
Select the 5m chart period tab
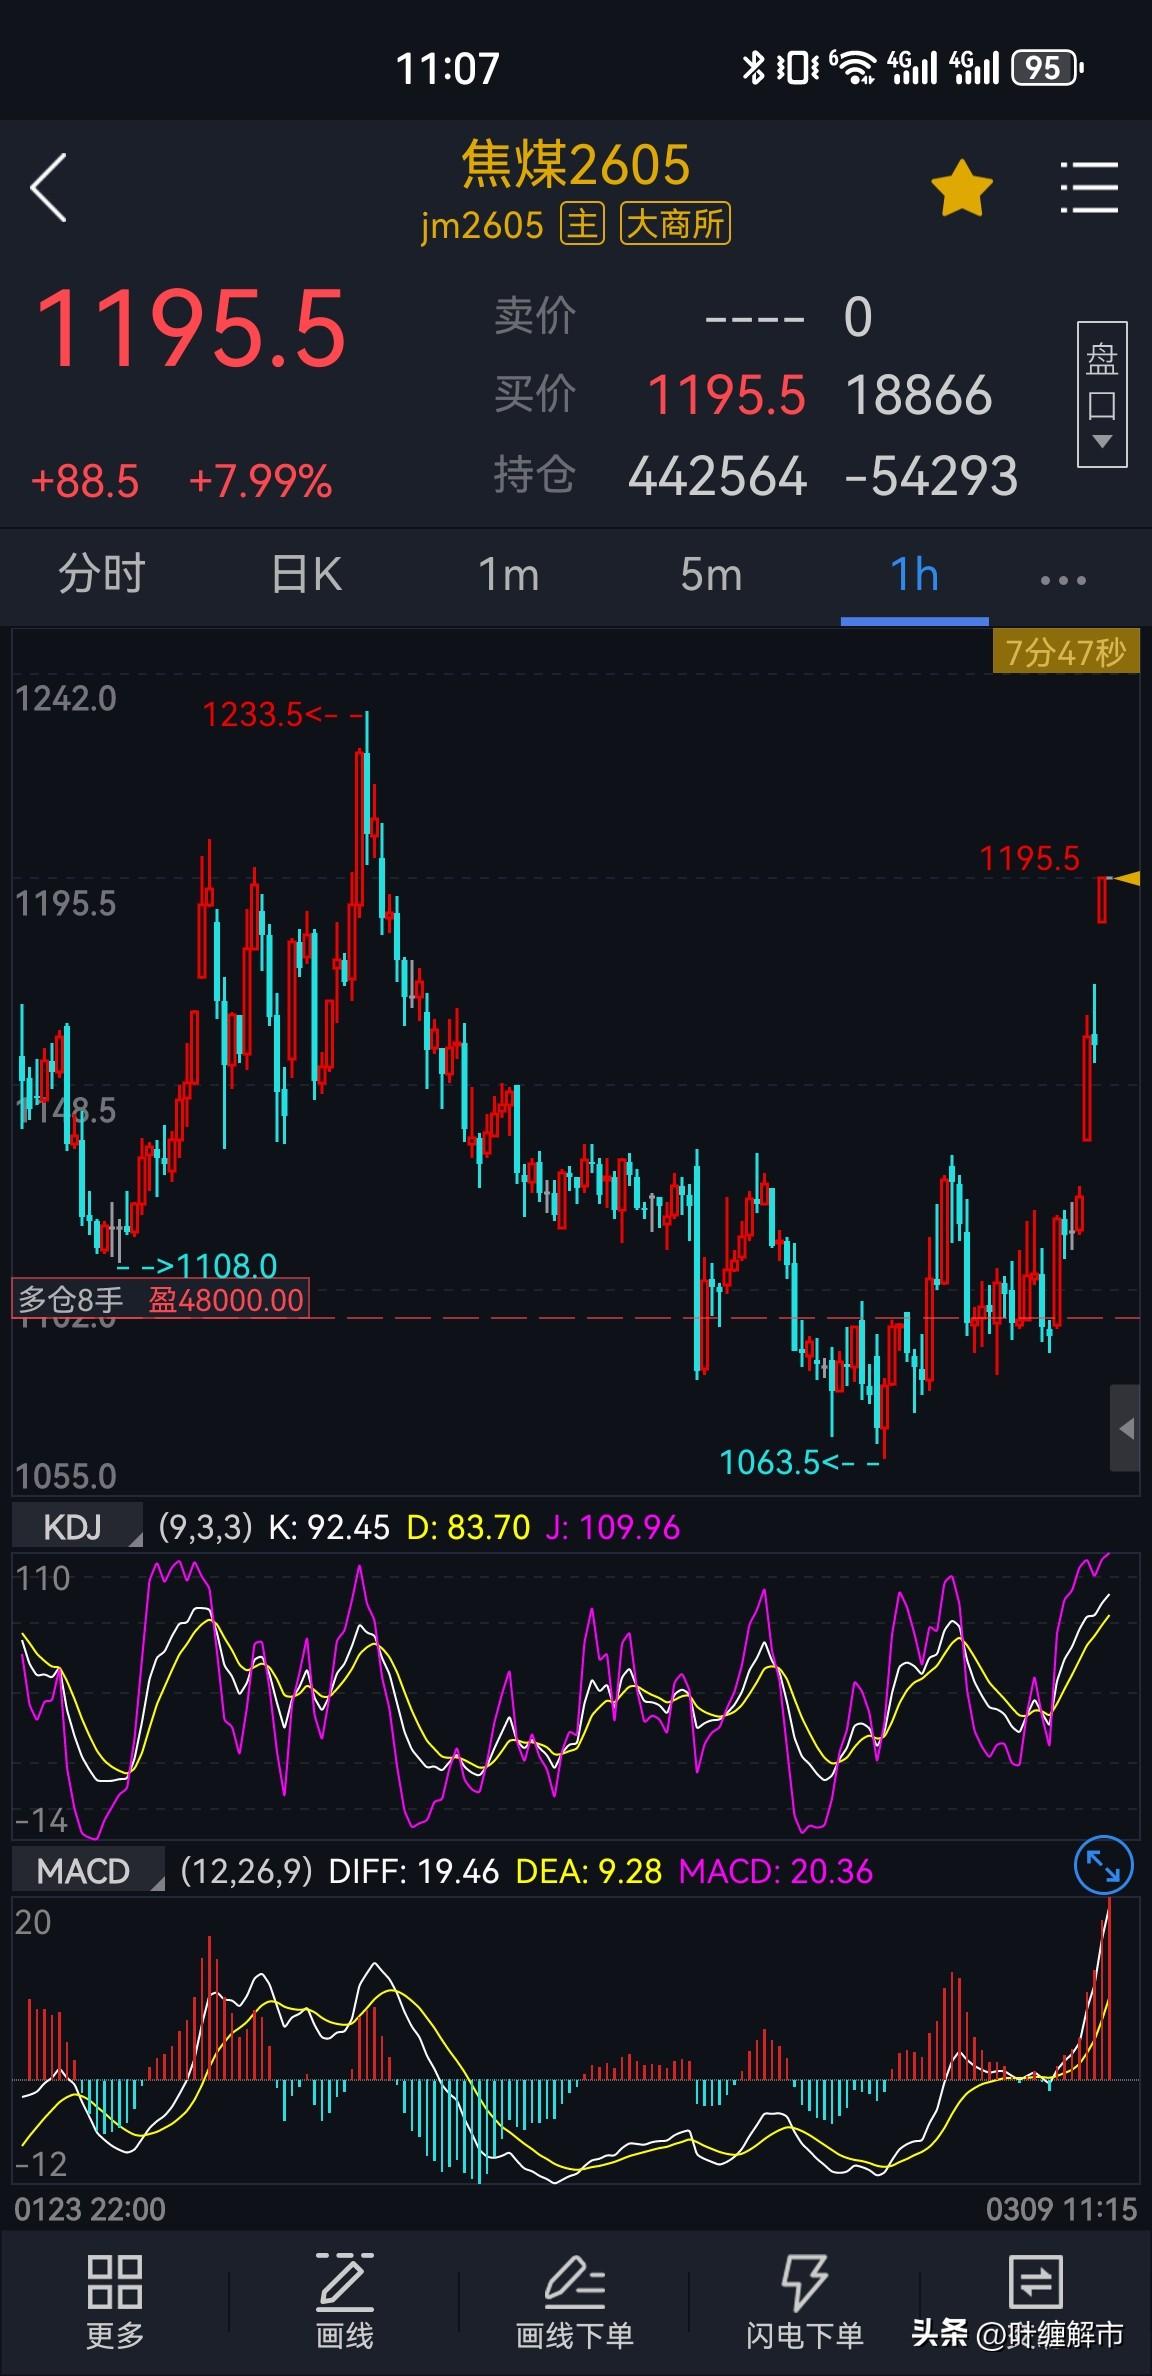tap(711, 575)
